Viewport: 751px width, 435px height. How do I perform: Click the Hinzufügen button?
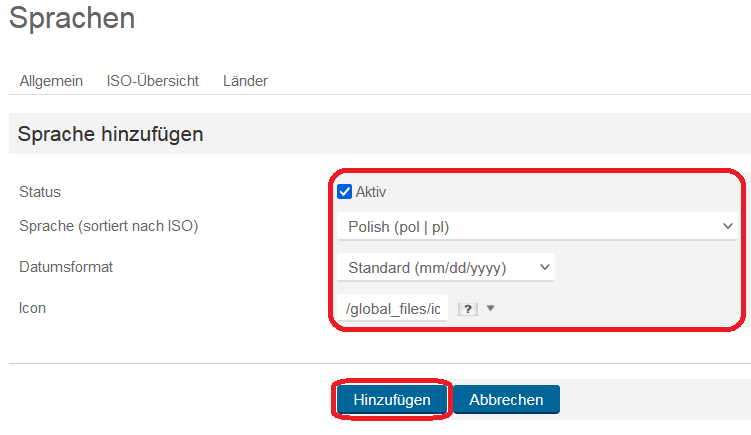[392, 400]
